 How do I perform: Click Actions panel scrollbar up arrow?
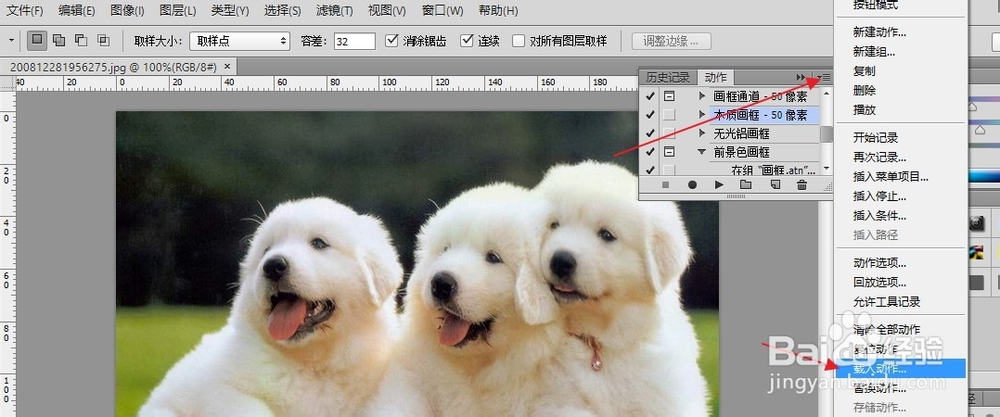(826, 94)
